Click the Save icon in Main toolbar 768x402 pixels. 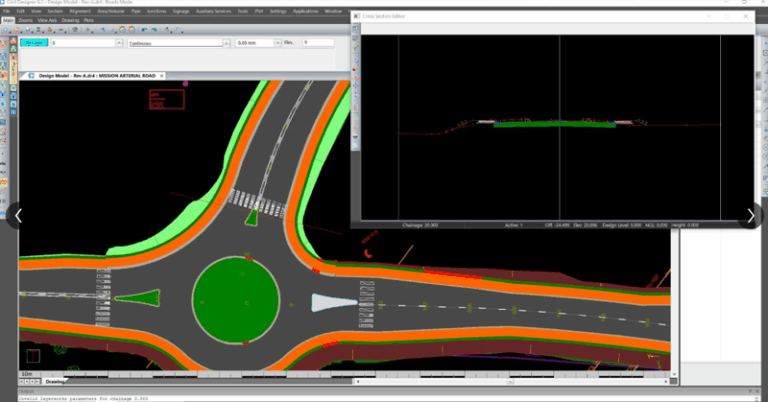pos(27,30)
